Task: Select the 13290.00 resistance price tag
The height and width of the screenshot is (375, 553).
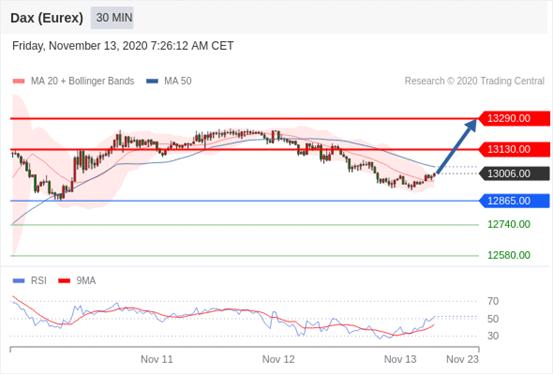Action: 515,119
